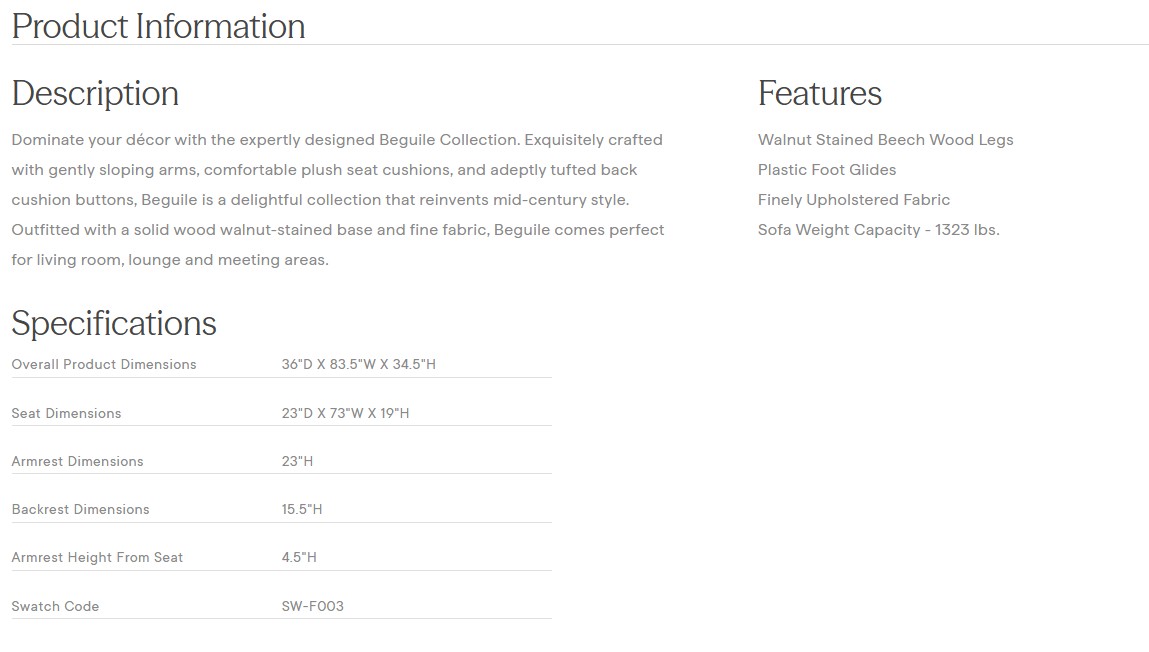The image size is (1149, 652).
Task: Select the Seat Dimensions row label
Action: click(x=66, y=413)
